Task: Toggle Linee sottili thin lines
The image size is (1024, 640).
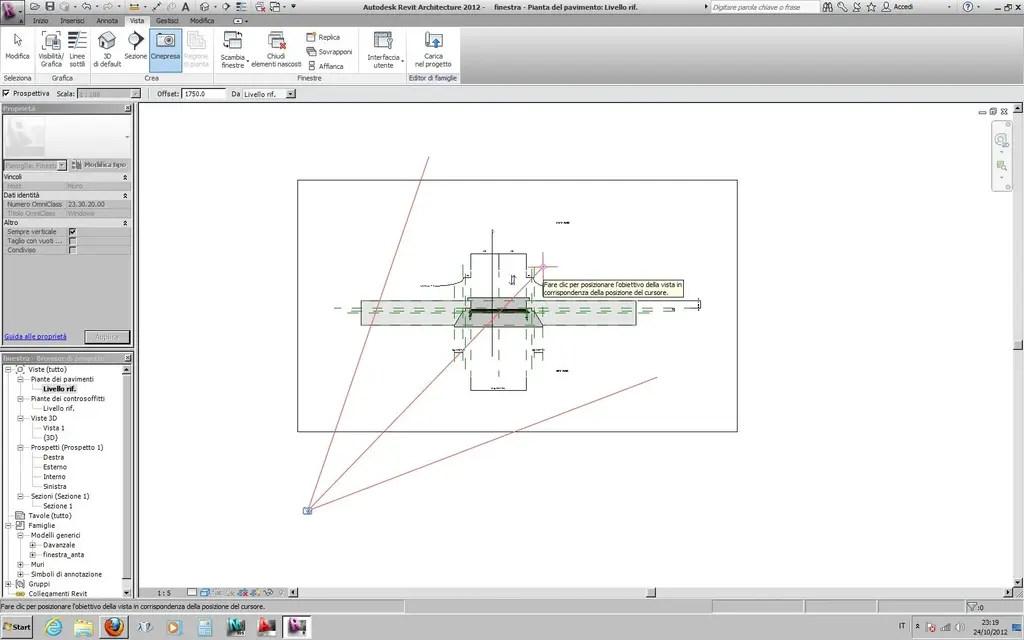Action: (x=77, y=49)
